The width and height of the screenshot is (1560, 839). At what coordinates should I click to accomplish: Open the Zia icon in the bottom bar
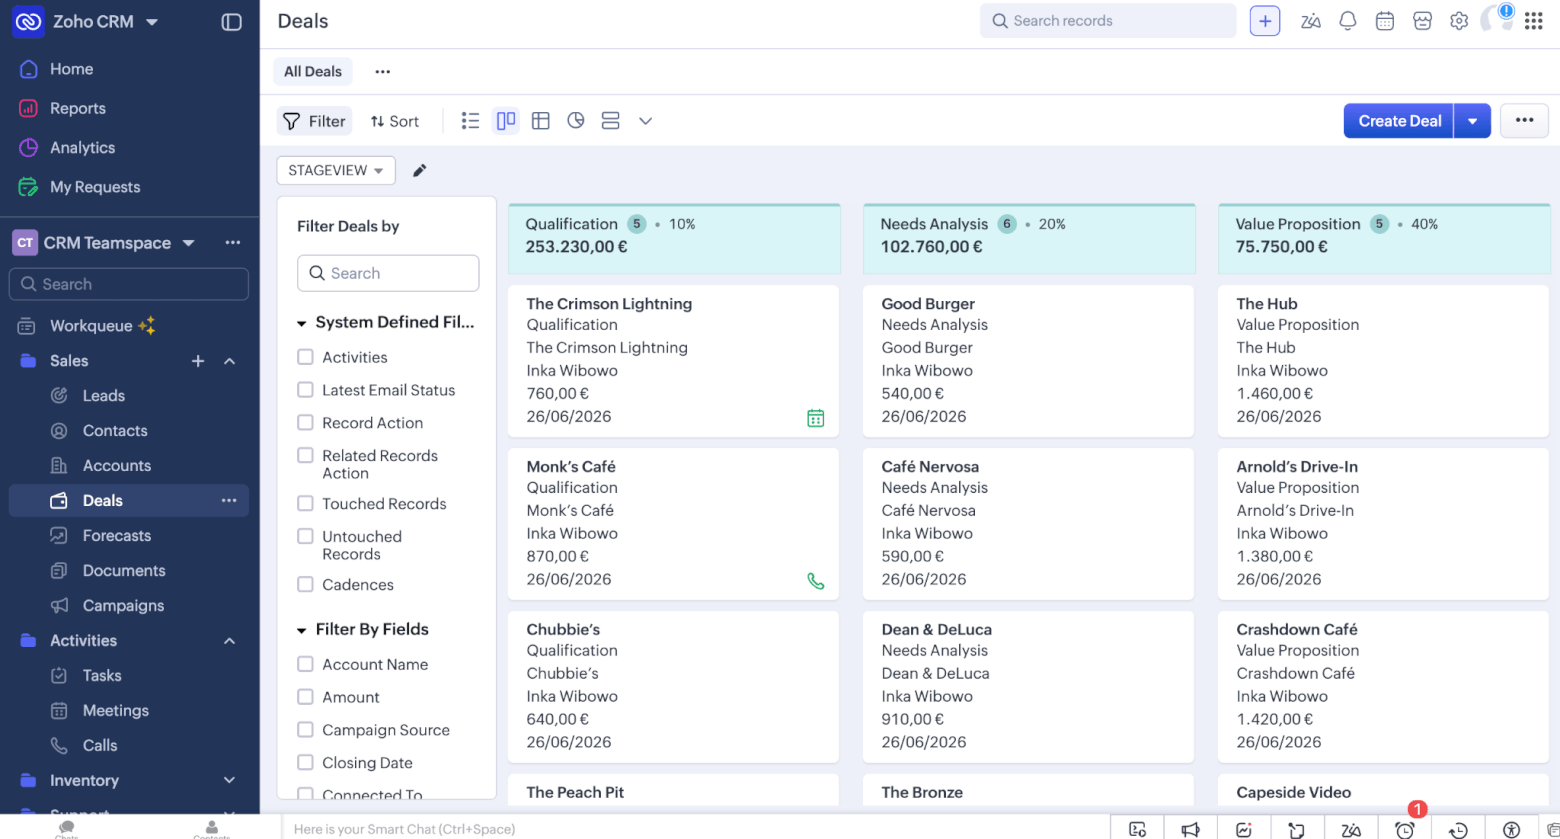(x=1351, y=829)
